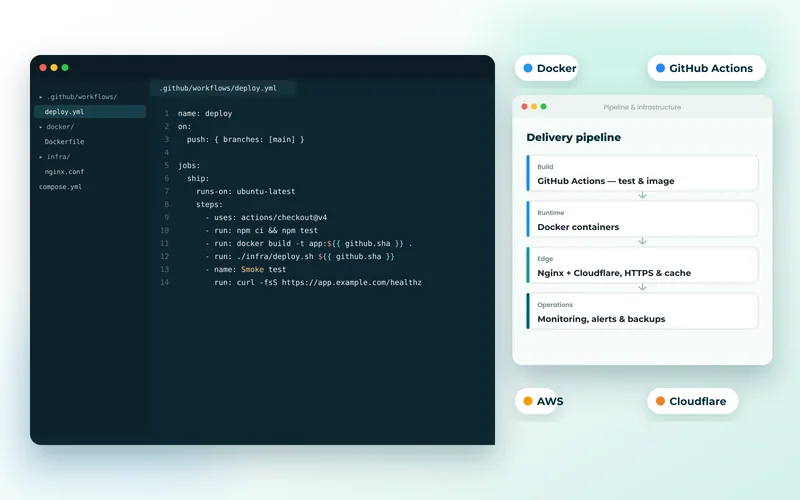Minimize the Pipeline & infrastructure window

pos(534,107)
